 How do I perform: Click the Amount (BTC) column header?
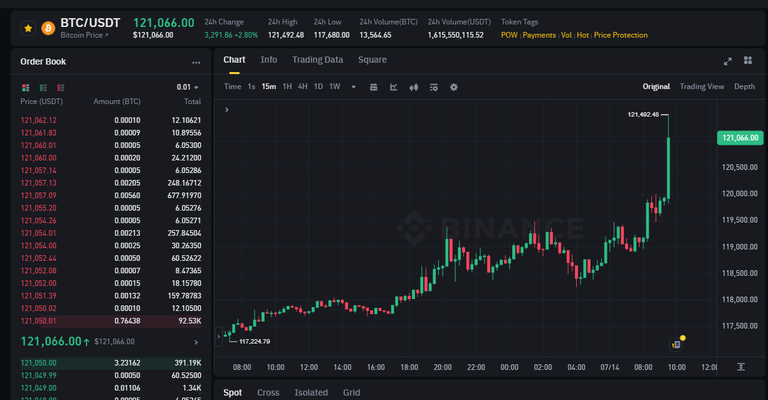coord(117,101)
